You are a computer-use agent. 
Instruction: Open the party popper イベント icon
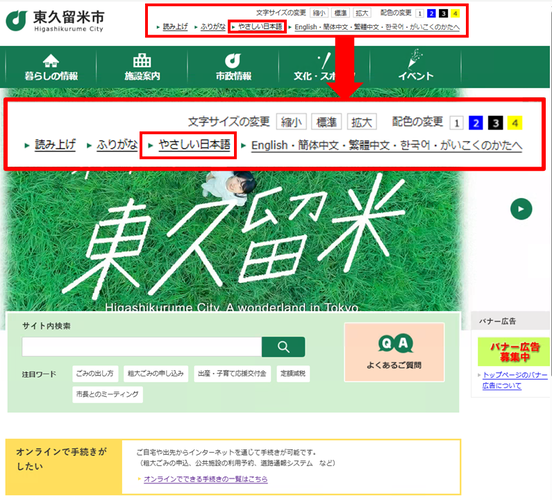[415, 59]
